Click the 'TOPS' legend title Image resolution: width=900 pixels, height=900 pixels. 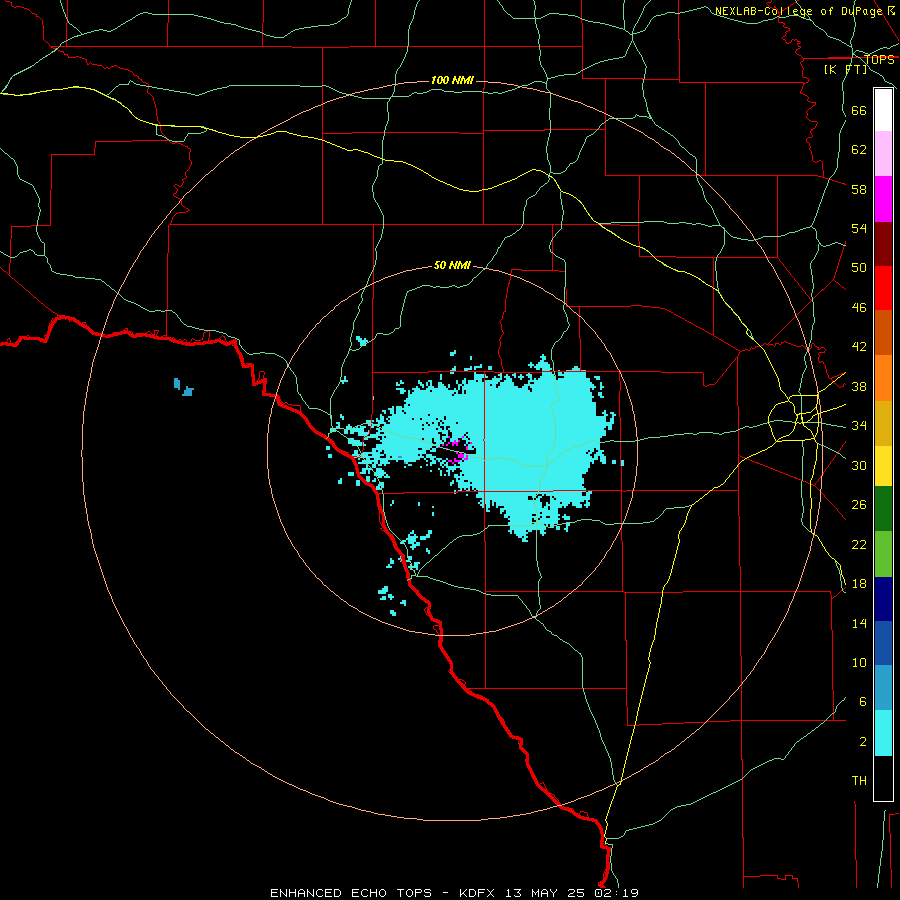click(x=879, y=60)
